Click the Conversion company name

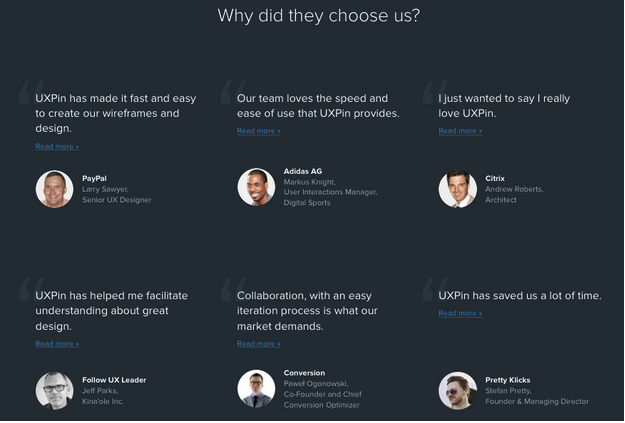[304, 373]
